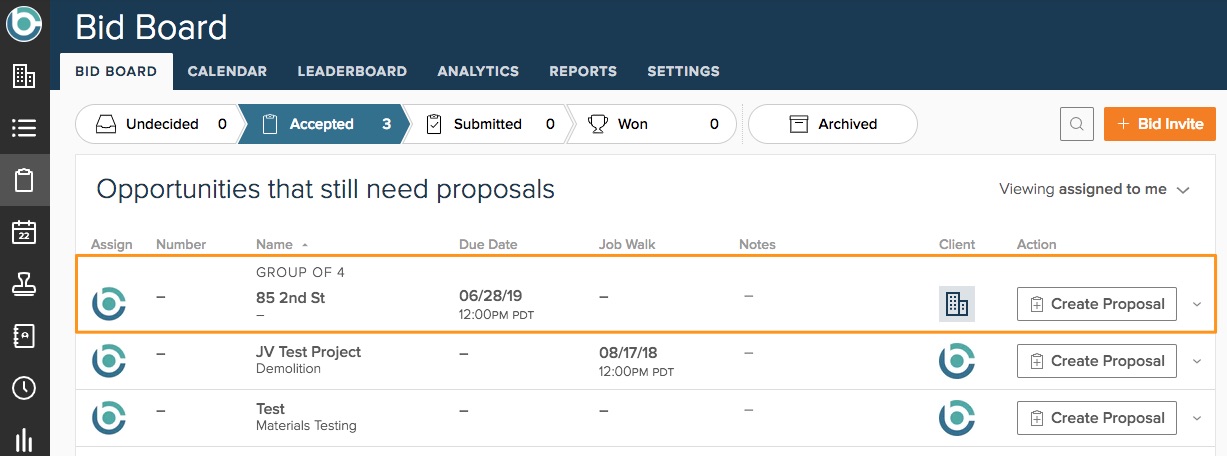Click the buildings icon in the left sidebar
This screenshot has height=456, width=1227.
tap(24, 76)
